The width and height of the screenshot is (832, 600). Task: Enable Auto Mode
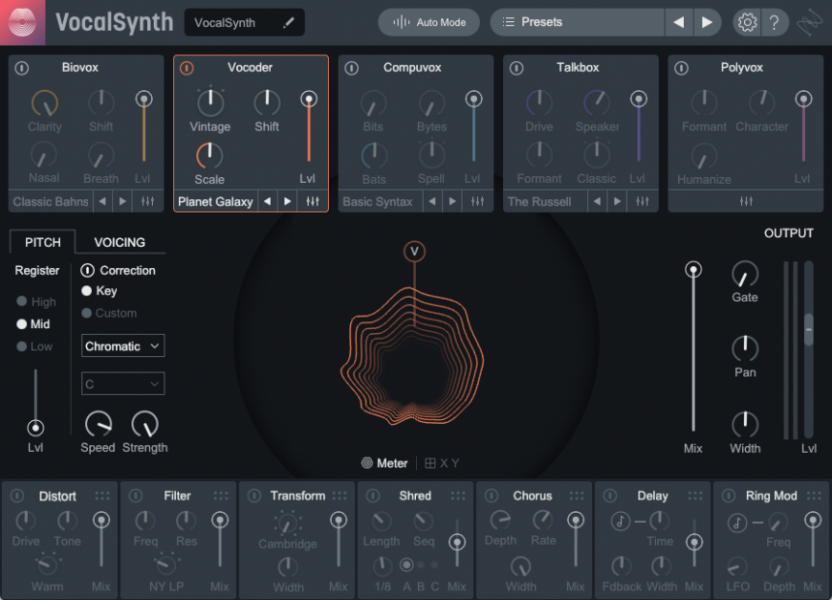click(x=429, y=21)
